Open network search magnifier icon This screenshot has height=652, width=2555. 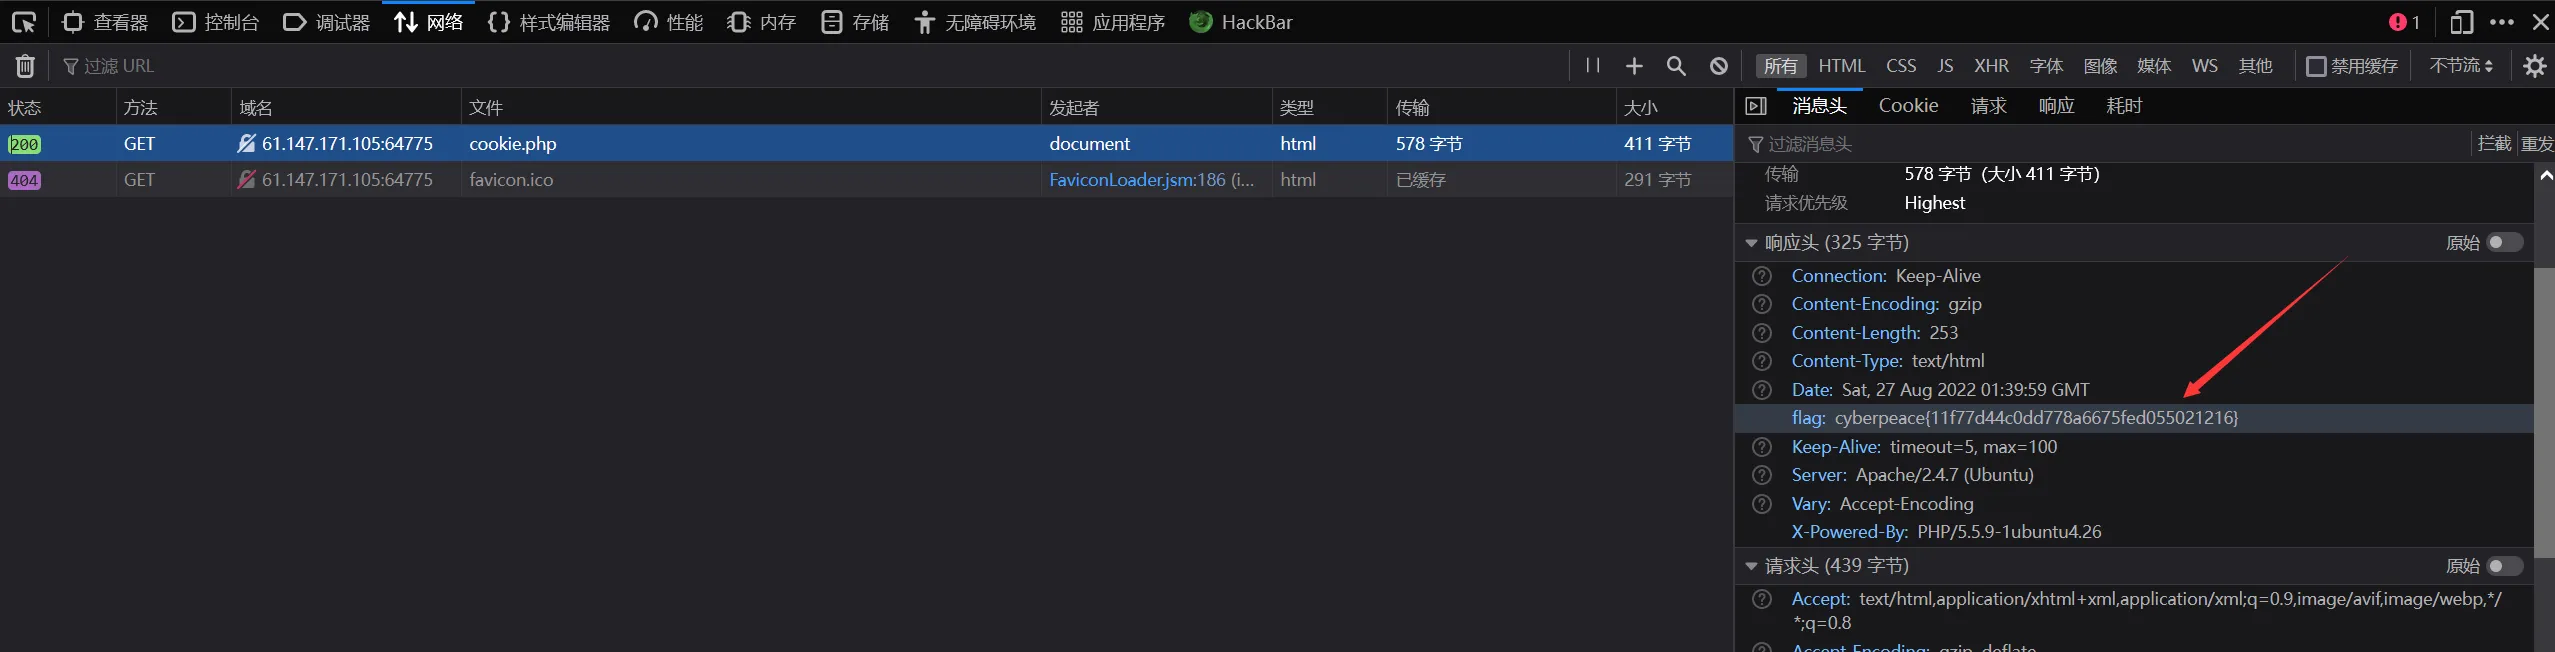click(x=1676, y=66)
